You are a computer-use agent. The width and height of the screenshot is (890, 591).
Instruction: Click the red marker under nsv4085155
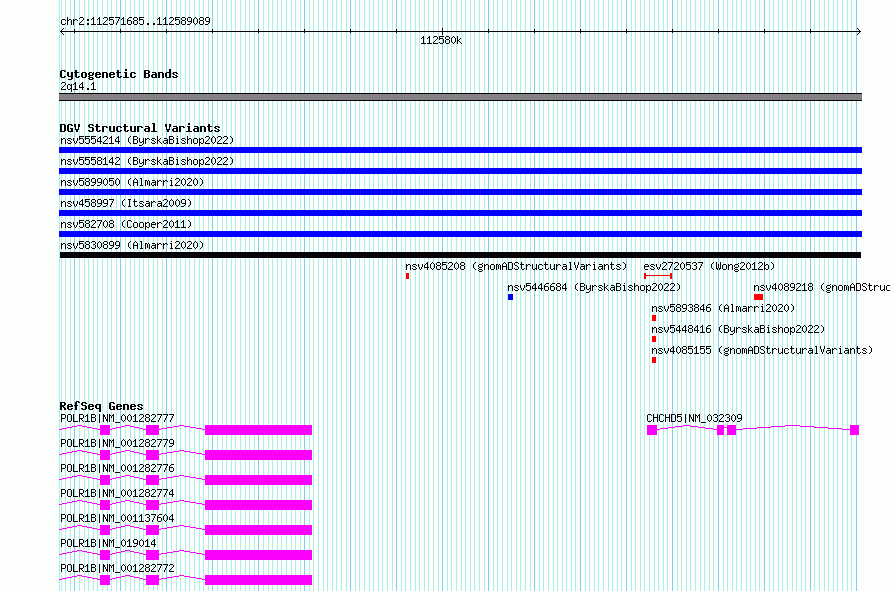[654, 360]
